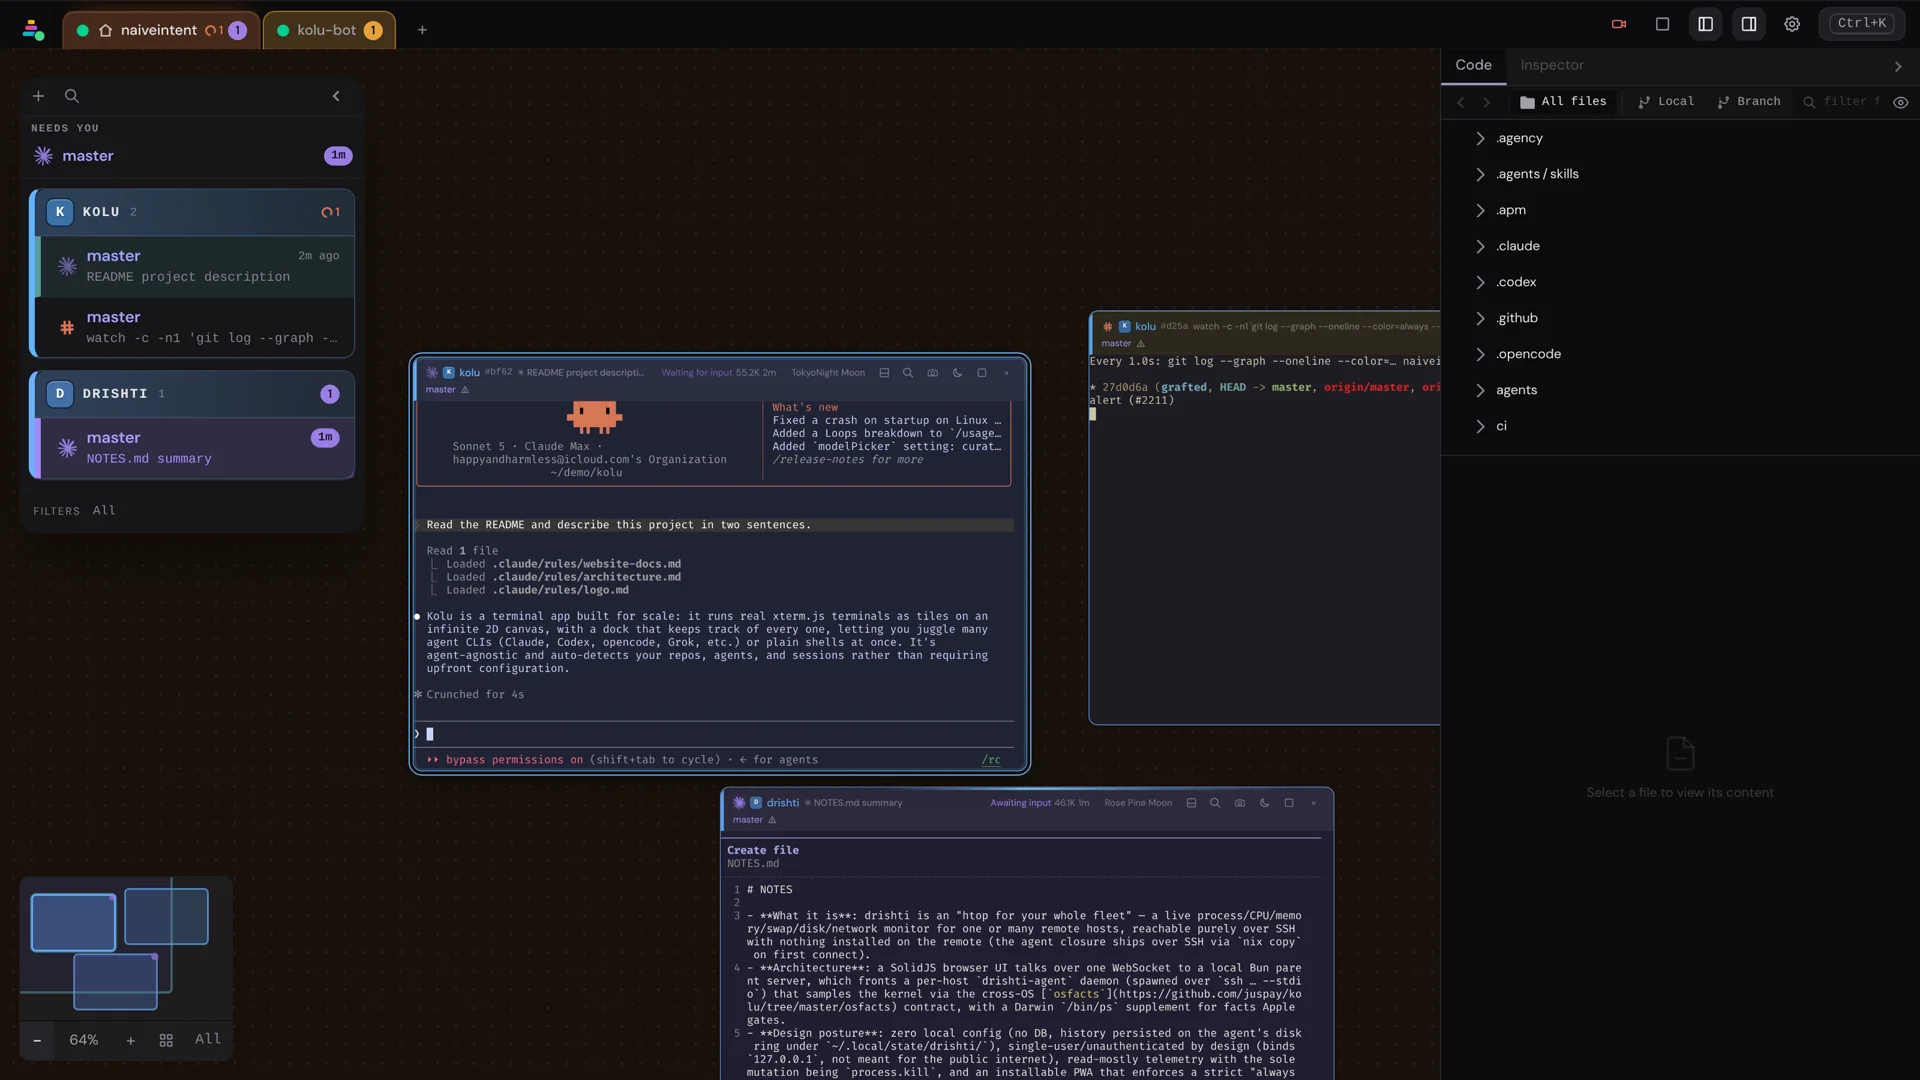Open settings gear in top bar
This screenshot has height=1080, width=1920.
(x=1792, y=24)
